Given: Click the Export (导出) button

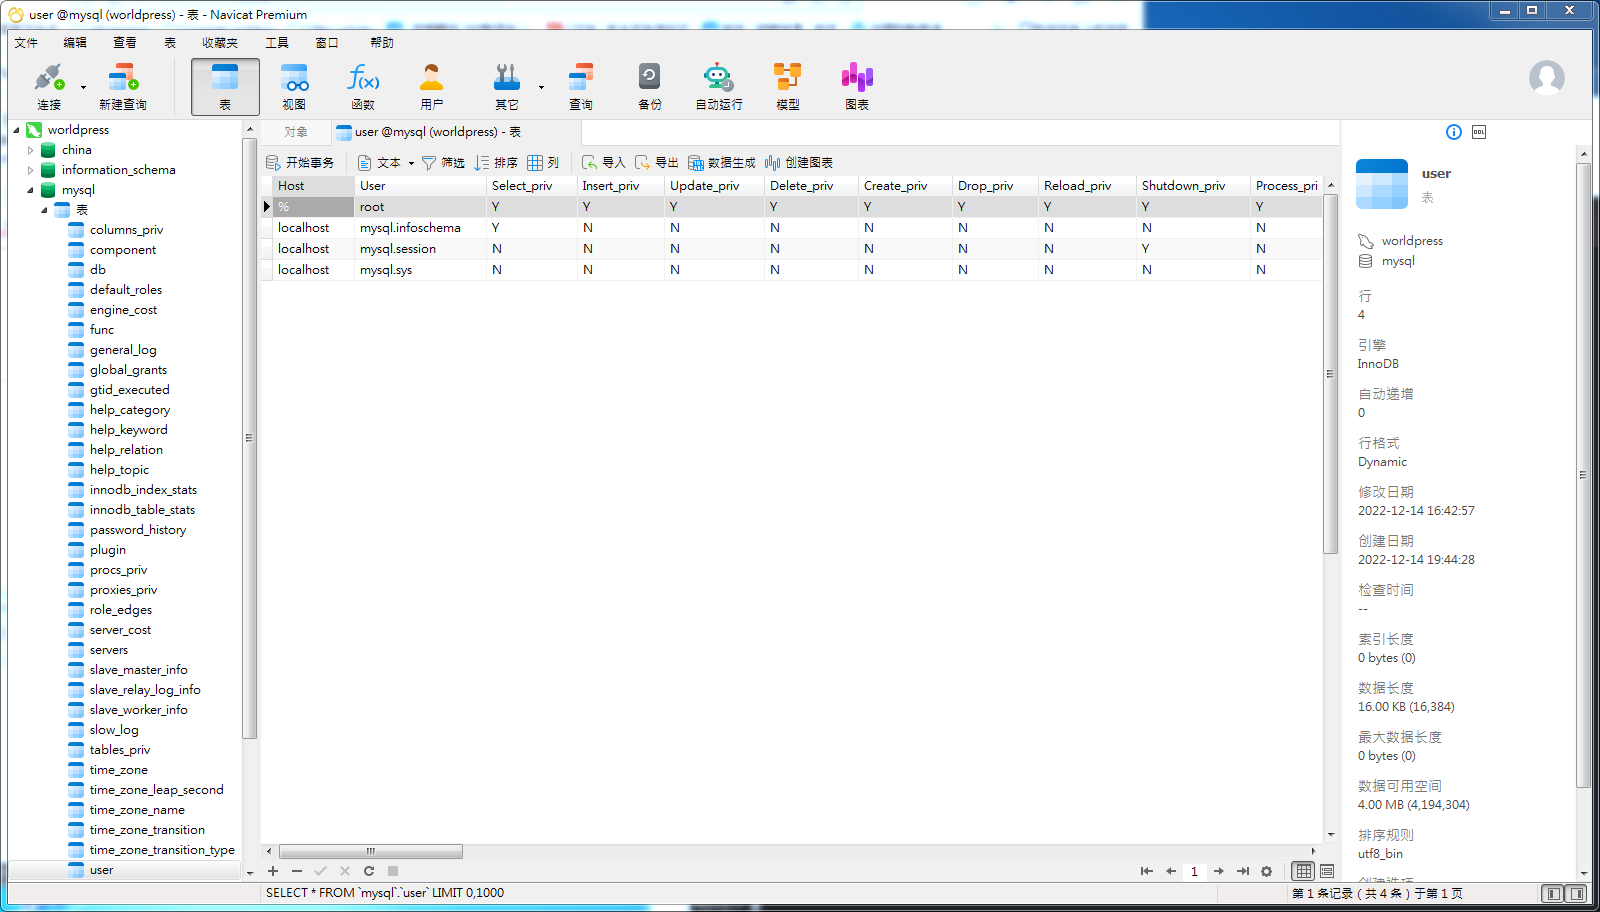Looking at the screenshot, I should click(x=657, y=163).
